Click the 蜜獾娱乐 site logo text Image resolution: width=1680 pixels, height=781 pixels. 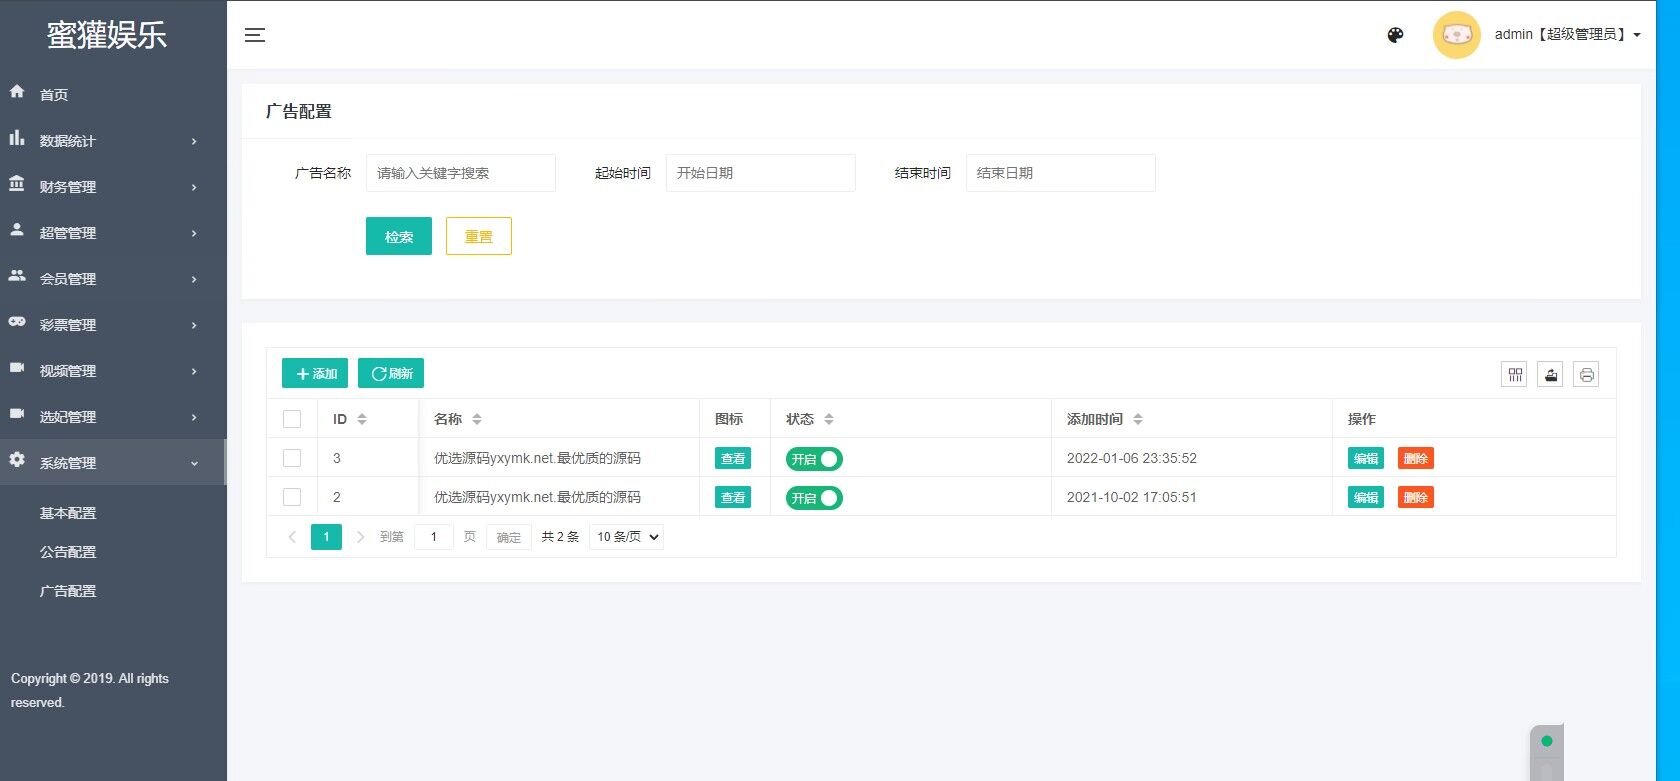[x=107, y=35]
